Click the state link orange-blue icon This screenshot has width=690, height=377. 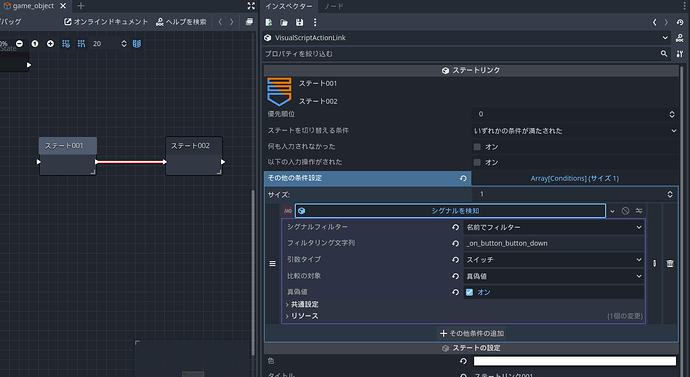tap(279, 92)
